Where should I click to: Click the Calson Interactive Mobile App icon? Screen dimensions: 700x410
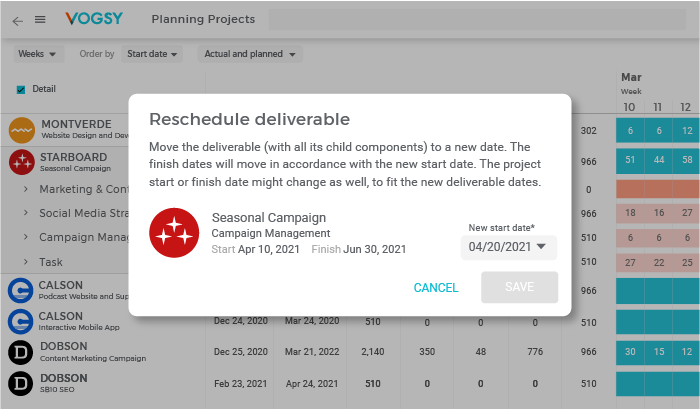coord(22,321)
